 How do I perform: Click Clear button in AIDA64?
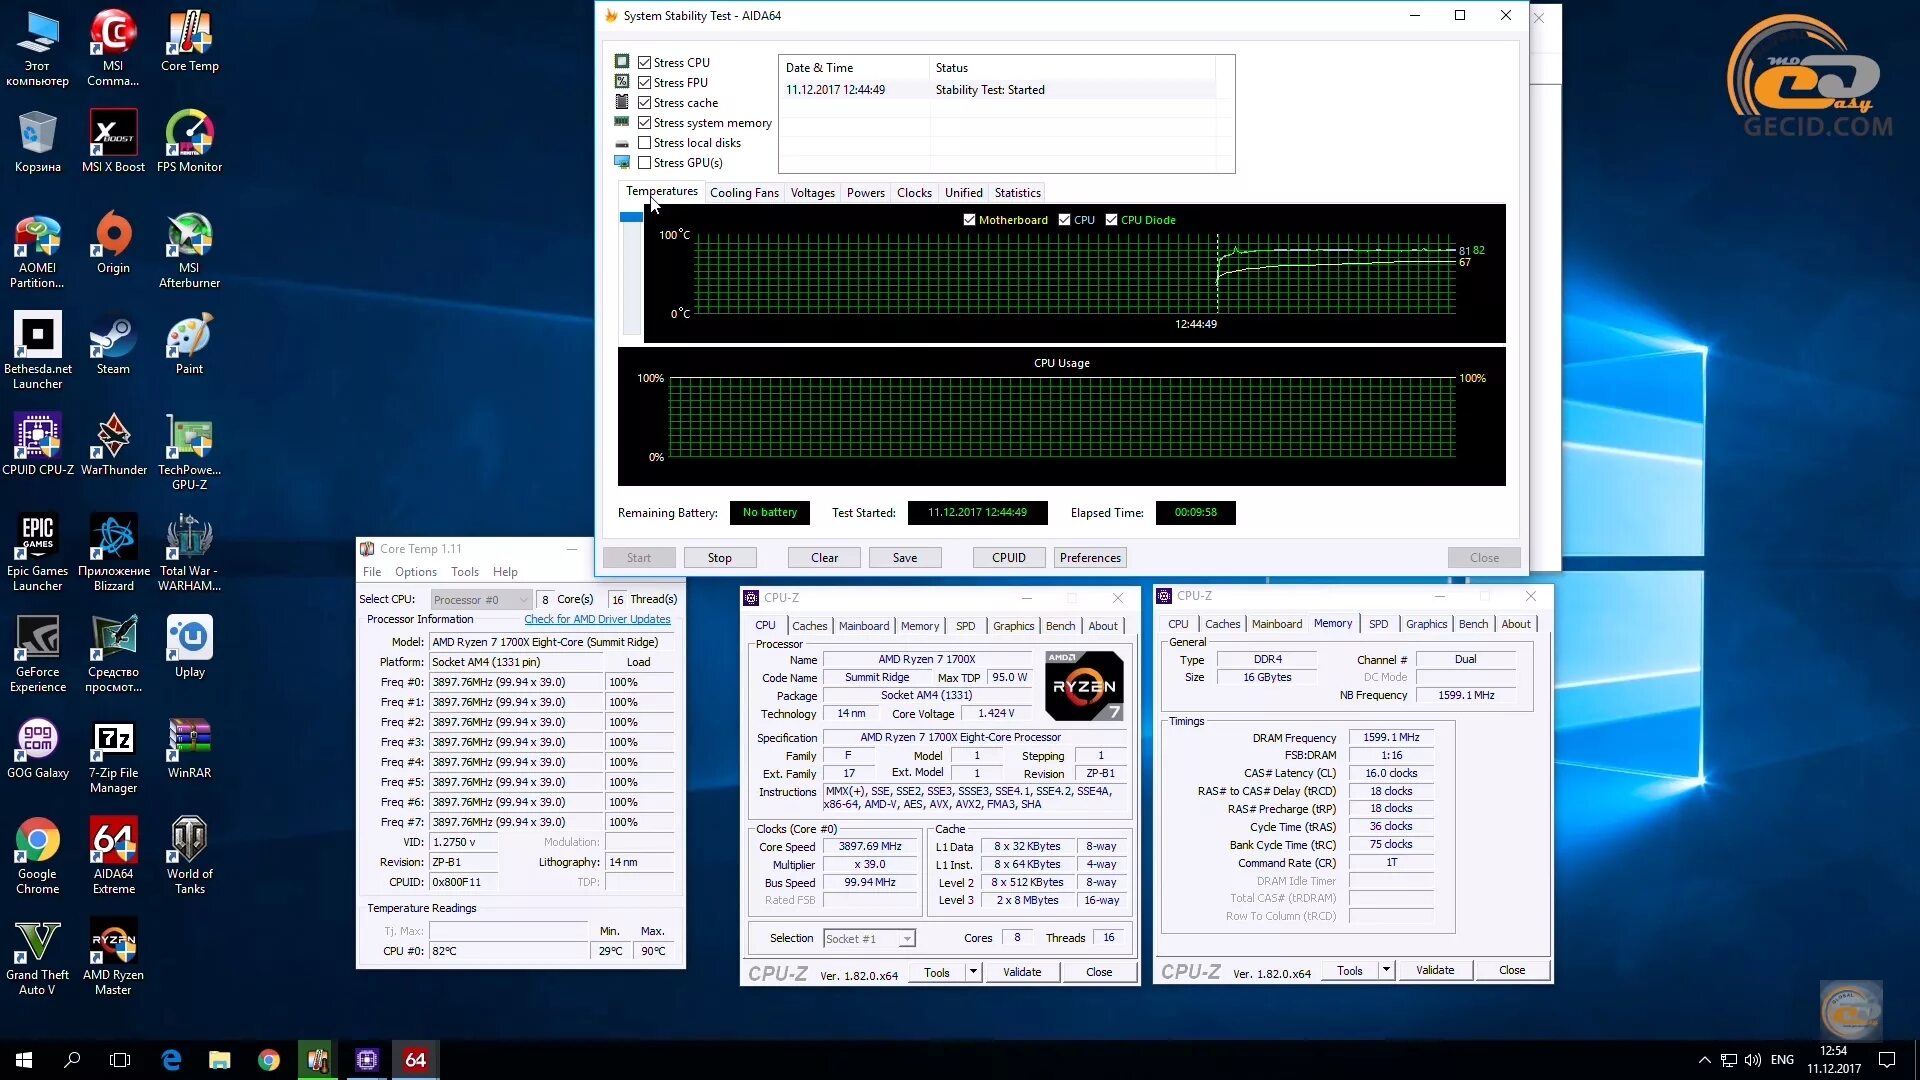coord(824,557)
